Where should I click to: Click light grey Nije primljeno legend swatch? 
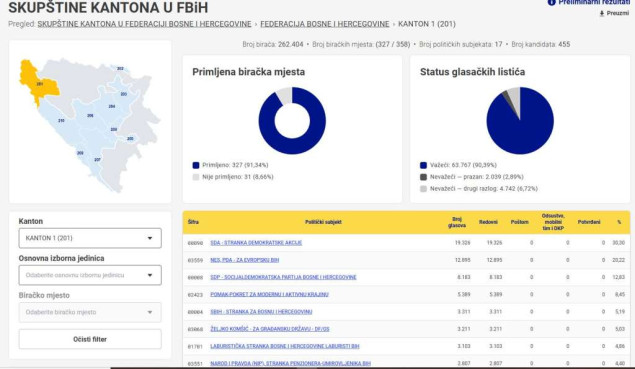[x=196, y=177]
